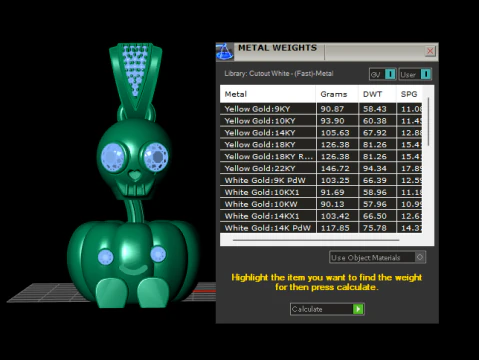Image resolution: width=480 pixels, height=360 pixels.
Task: Click the vertical scrollbar of metals list
Action: [428, 122]
